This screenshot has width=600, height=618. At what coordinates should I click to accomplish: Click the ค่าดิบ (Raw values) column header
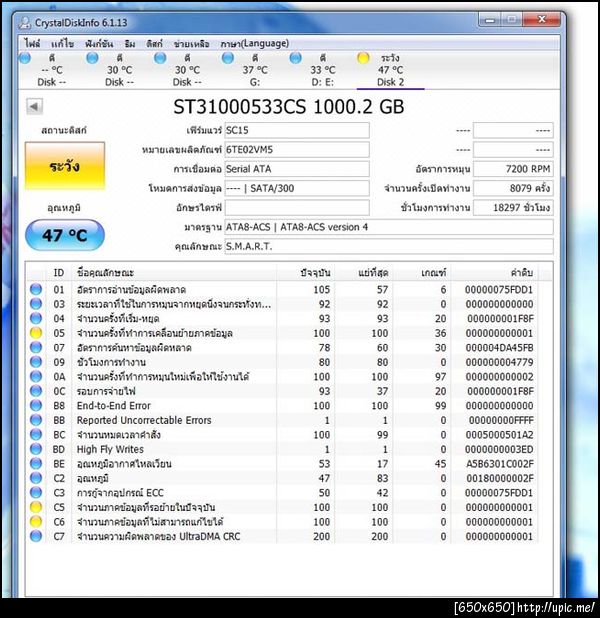495,272
